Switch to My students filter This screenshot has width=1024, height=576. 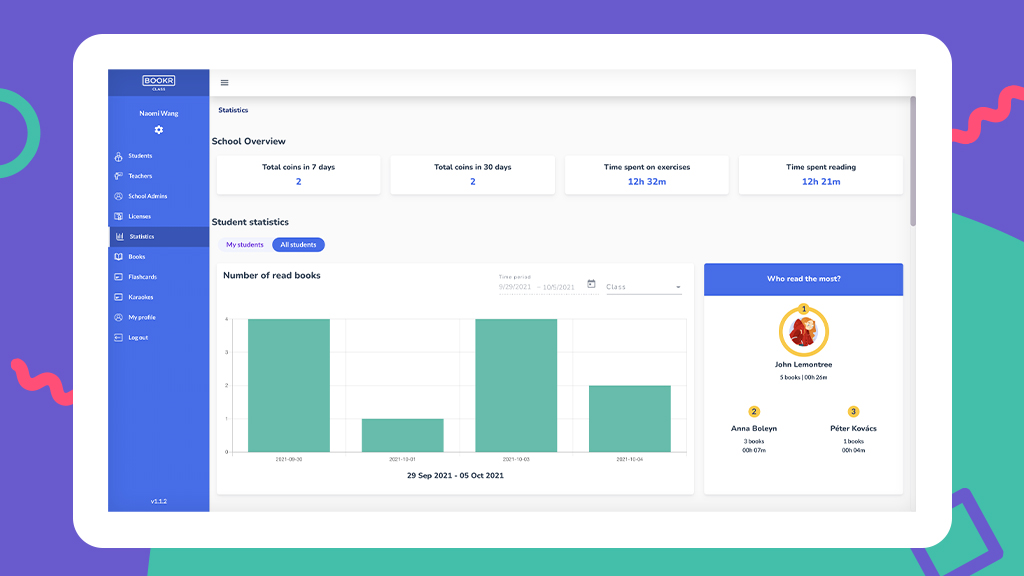(x=245, y=245)
